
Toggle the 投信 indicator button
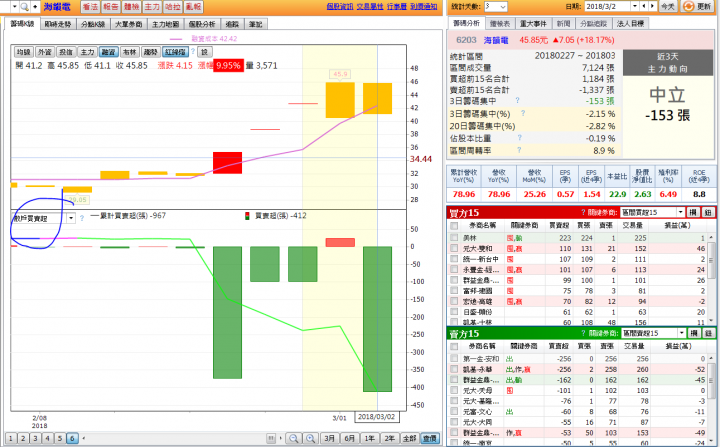[x=66, y=52]
